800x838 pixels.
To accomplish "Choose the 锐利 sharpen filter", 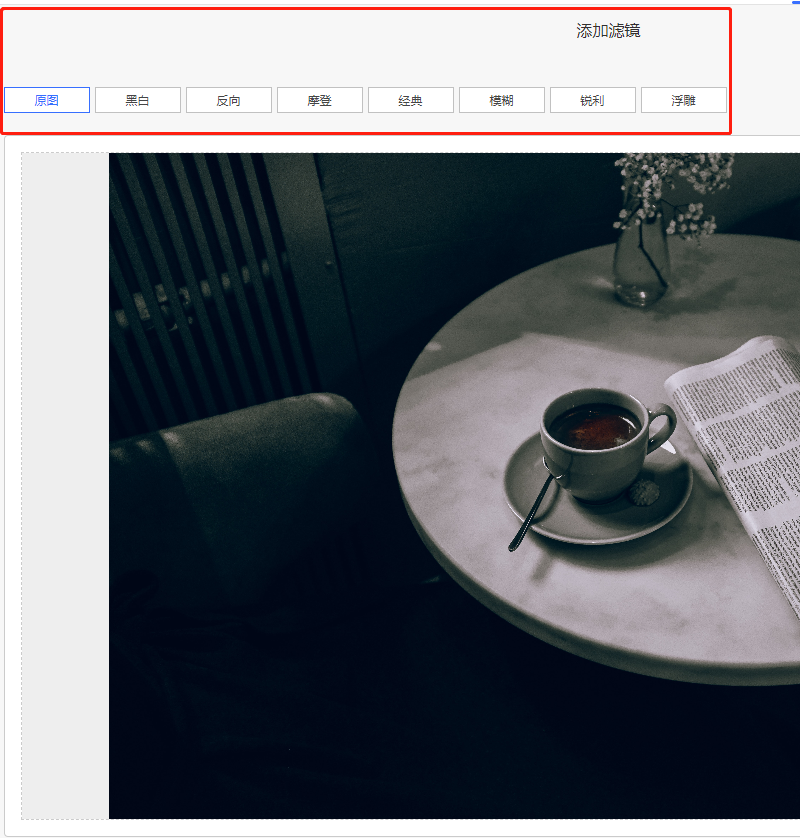I will coord(593,100).
